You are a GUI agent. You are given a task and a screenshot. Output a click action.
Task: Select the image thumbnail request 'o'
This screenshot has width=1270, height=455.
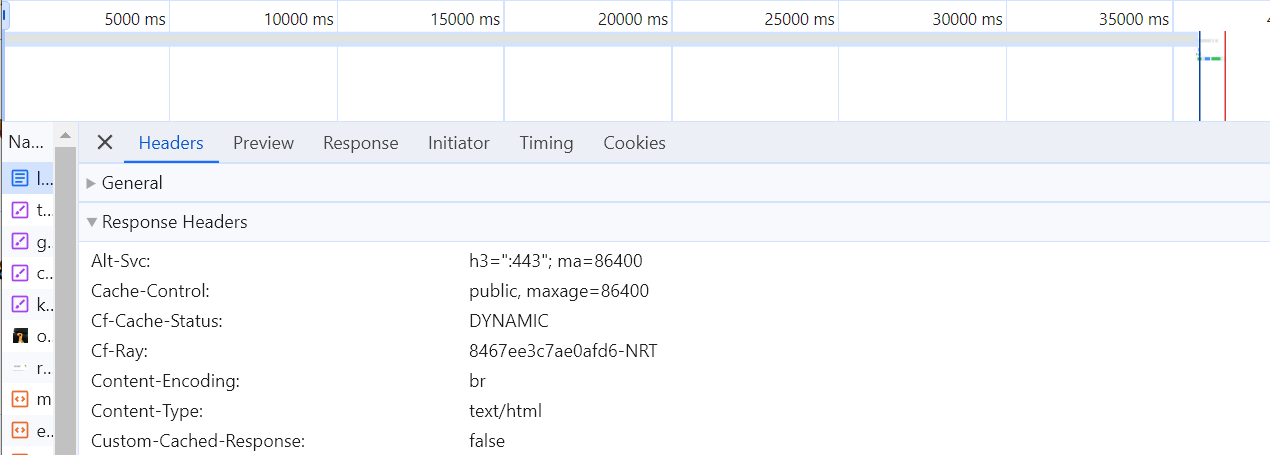click(20, 336)
